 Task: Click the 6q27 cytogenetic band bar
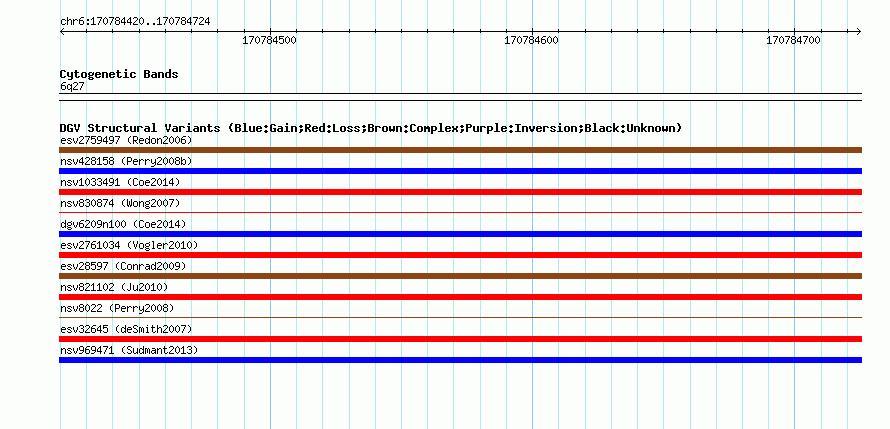click(x=460, y=97)
